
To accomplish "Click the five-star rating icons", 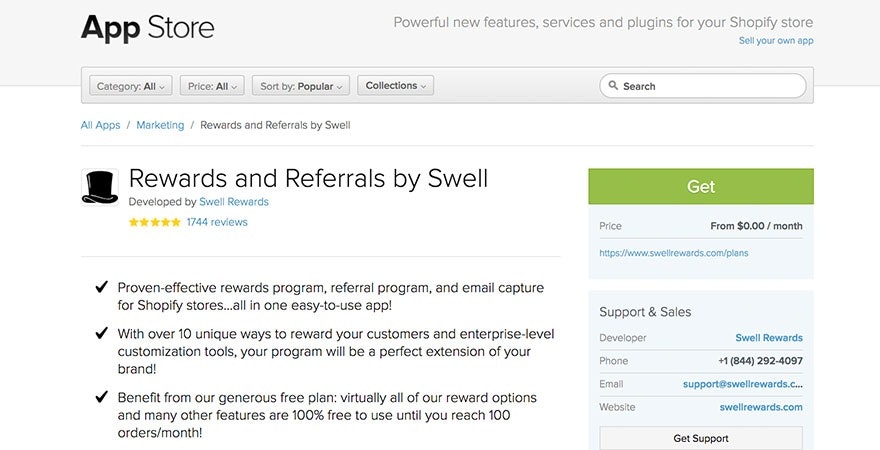I will pyautogui.click(x=154, y=222).
